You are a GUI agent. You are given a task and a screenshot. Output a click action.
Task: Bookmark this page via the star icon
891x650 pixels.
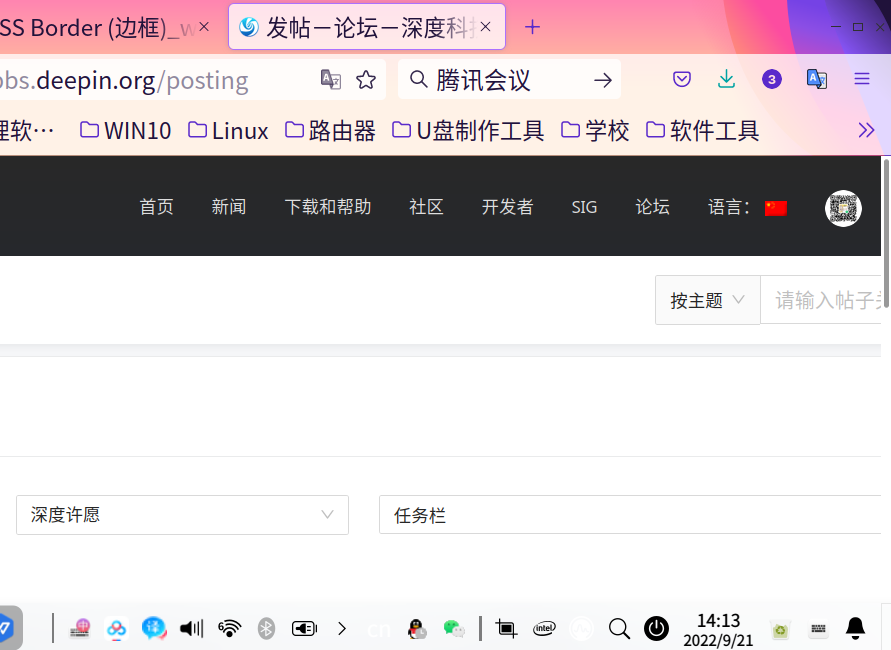click(367, 79)
